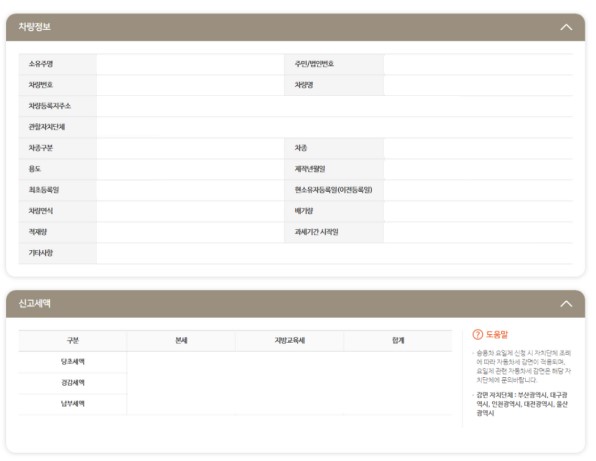The height and width of the screenshot is (461, 596).
Task: Click the 제작년월일 label
Action: pyautogui.click(x=310, y=169)
